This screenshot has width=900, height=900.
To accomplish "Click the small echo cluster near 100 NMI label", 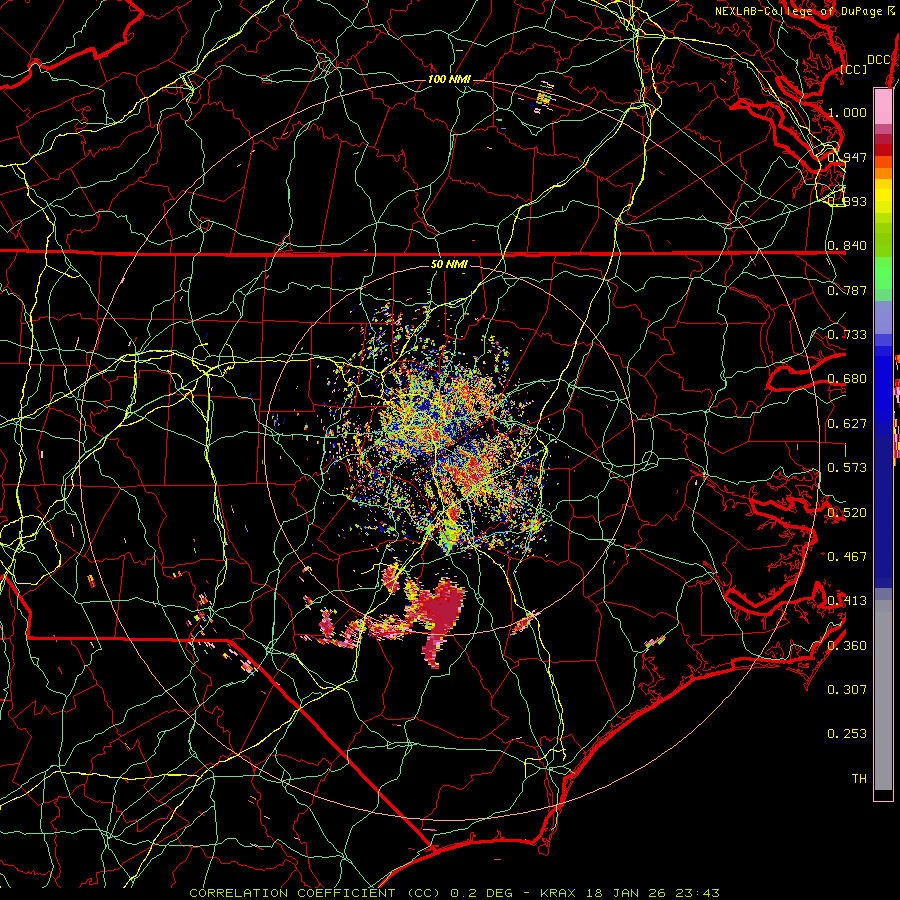I will pyautogui.click(x=544, y=96).
